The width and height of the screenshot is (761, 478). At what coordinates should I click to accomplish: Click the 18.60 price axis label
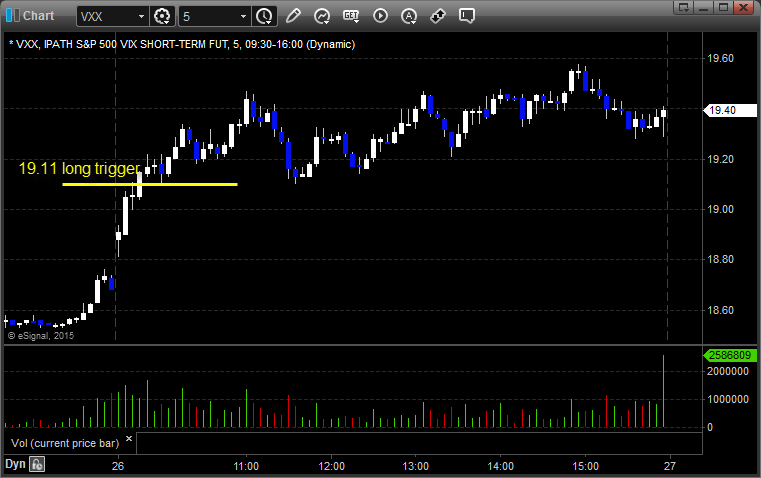coord(721,310)
